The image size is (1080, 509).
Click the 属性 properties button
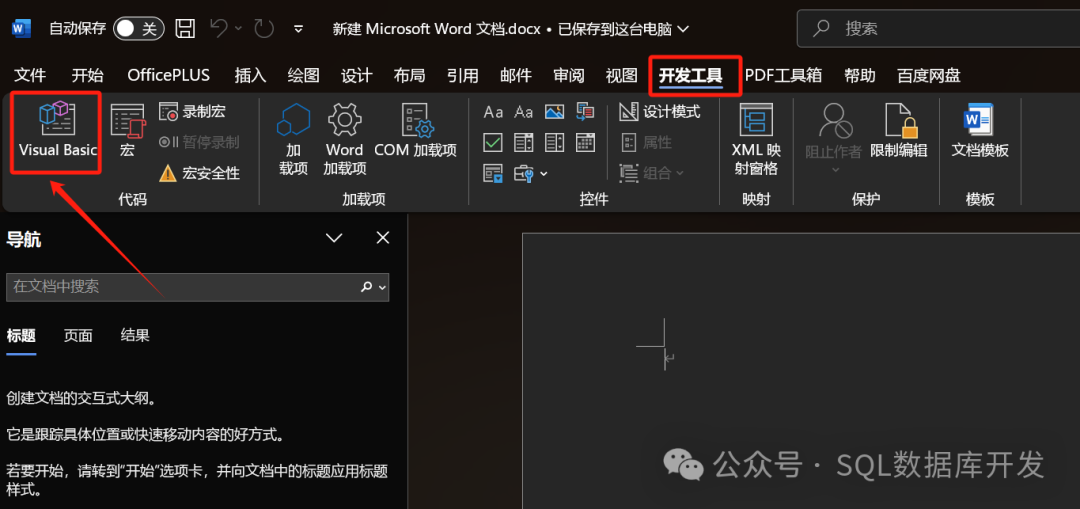pyautogui.click(x=646, y=143)
